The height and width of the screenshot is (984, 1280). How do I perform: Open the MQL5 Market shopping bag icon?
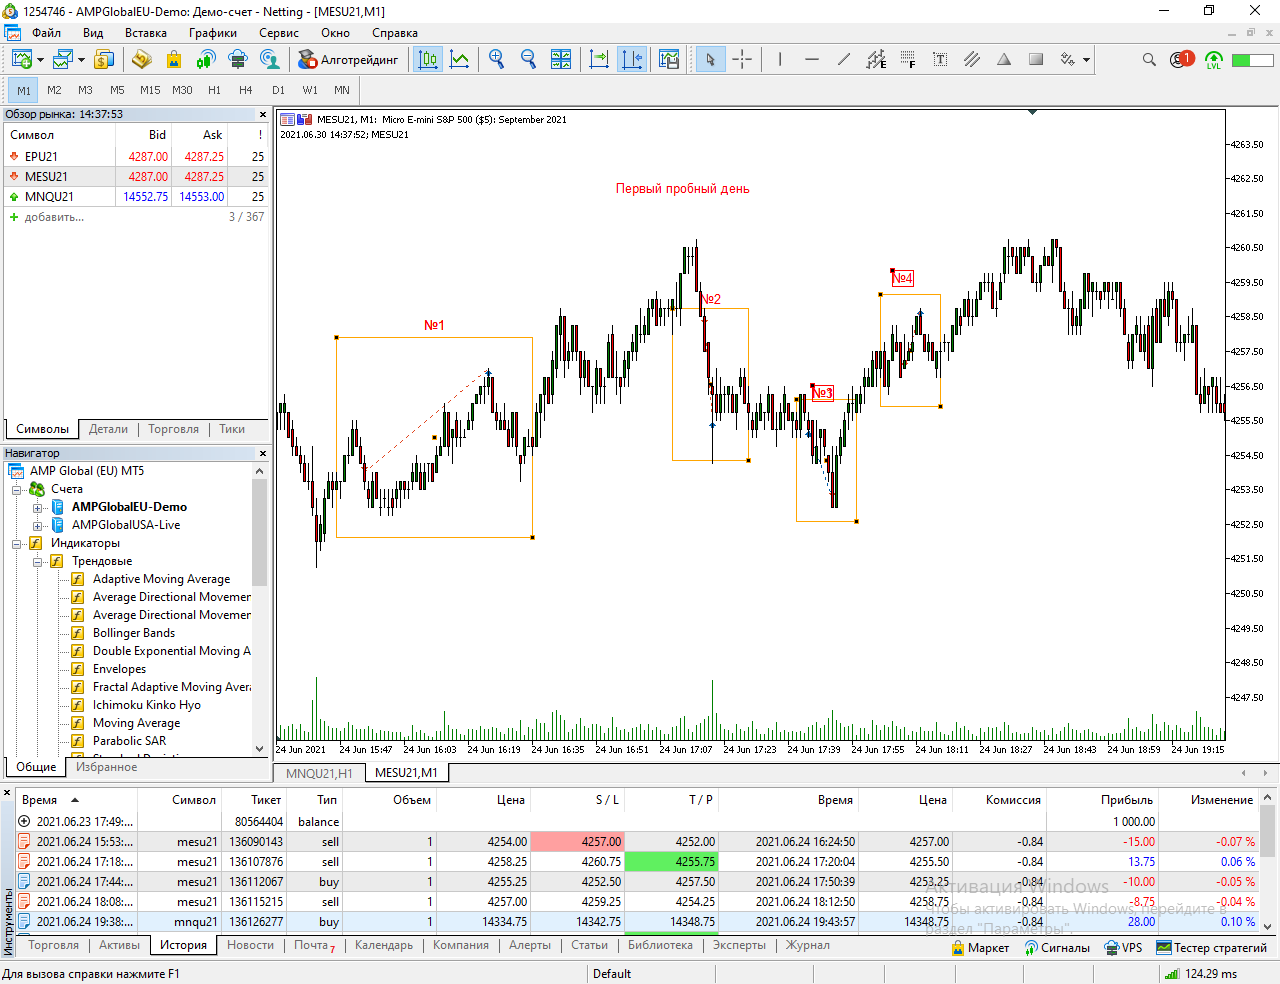pos(174,60)
